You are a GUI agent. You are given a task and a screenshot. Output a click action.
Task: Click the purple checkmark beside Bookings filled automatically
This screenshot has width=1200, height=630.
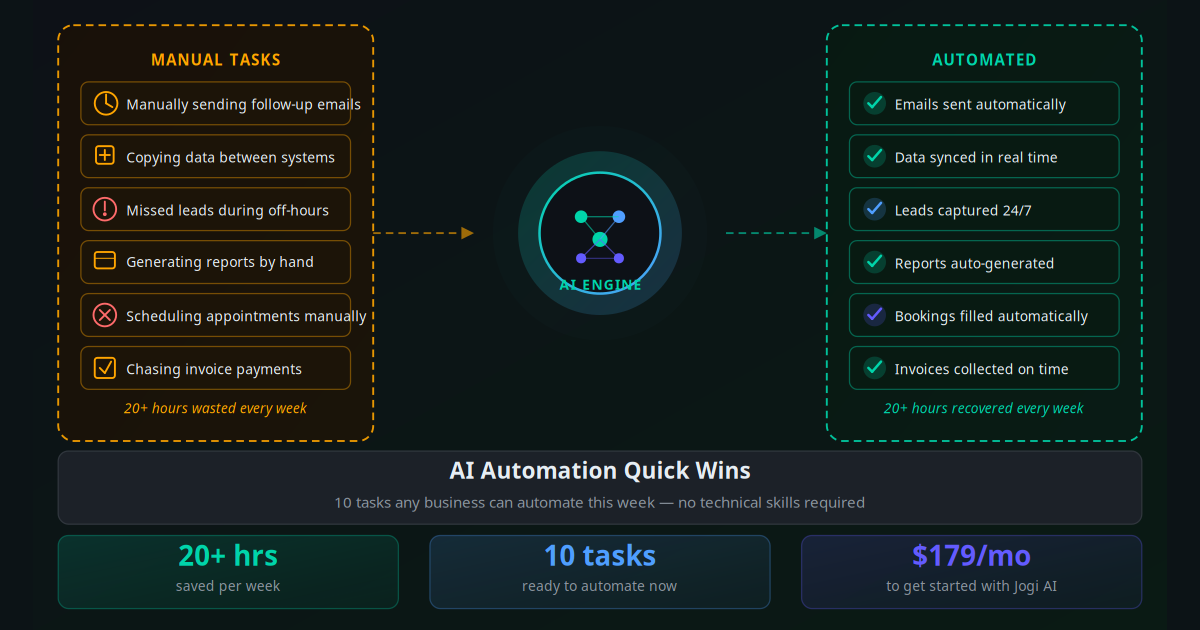(x=875, y=315)
